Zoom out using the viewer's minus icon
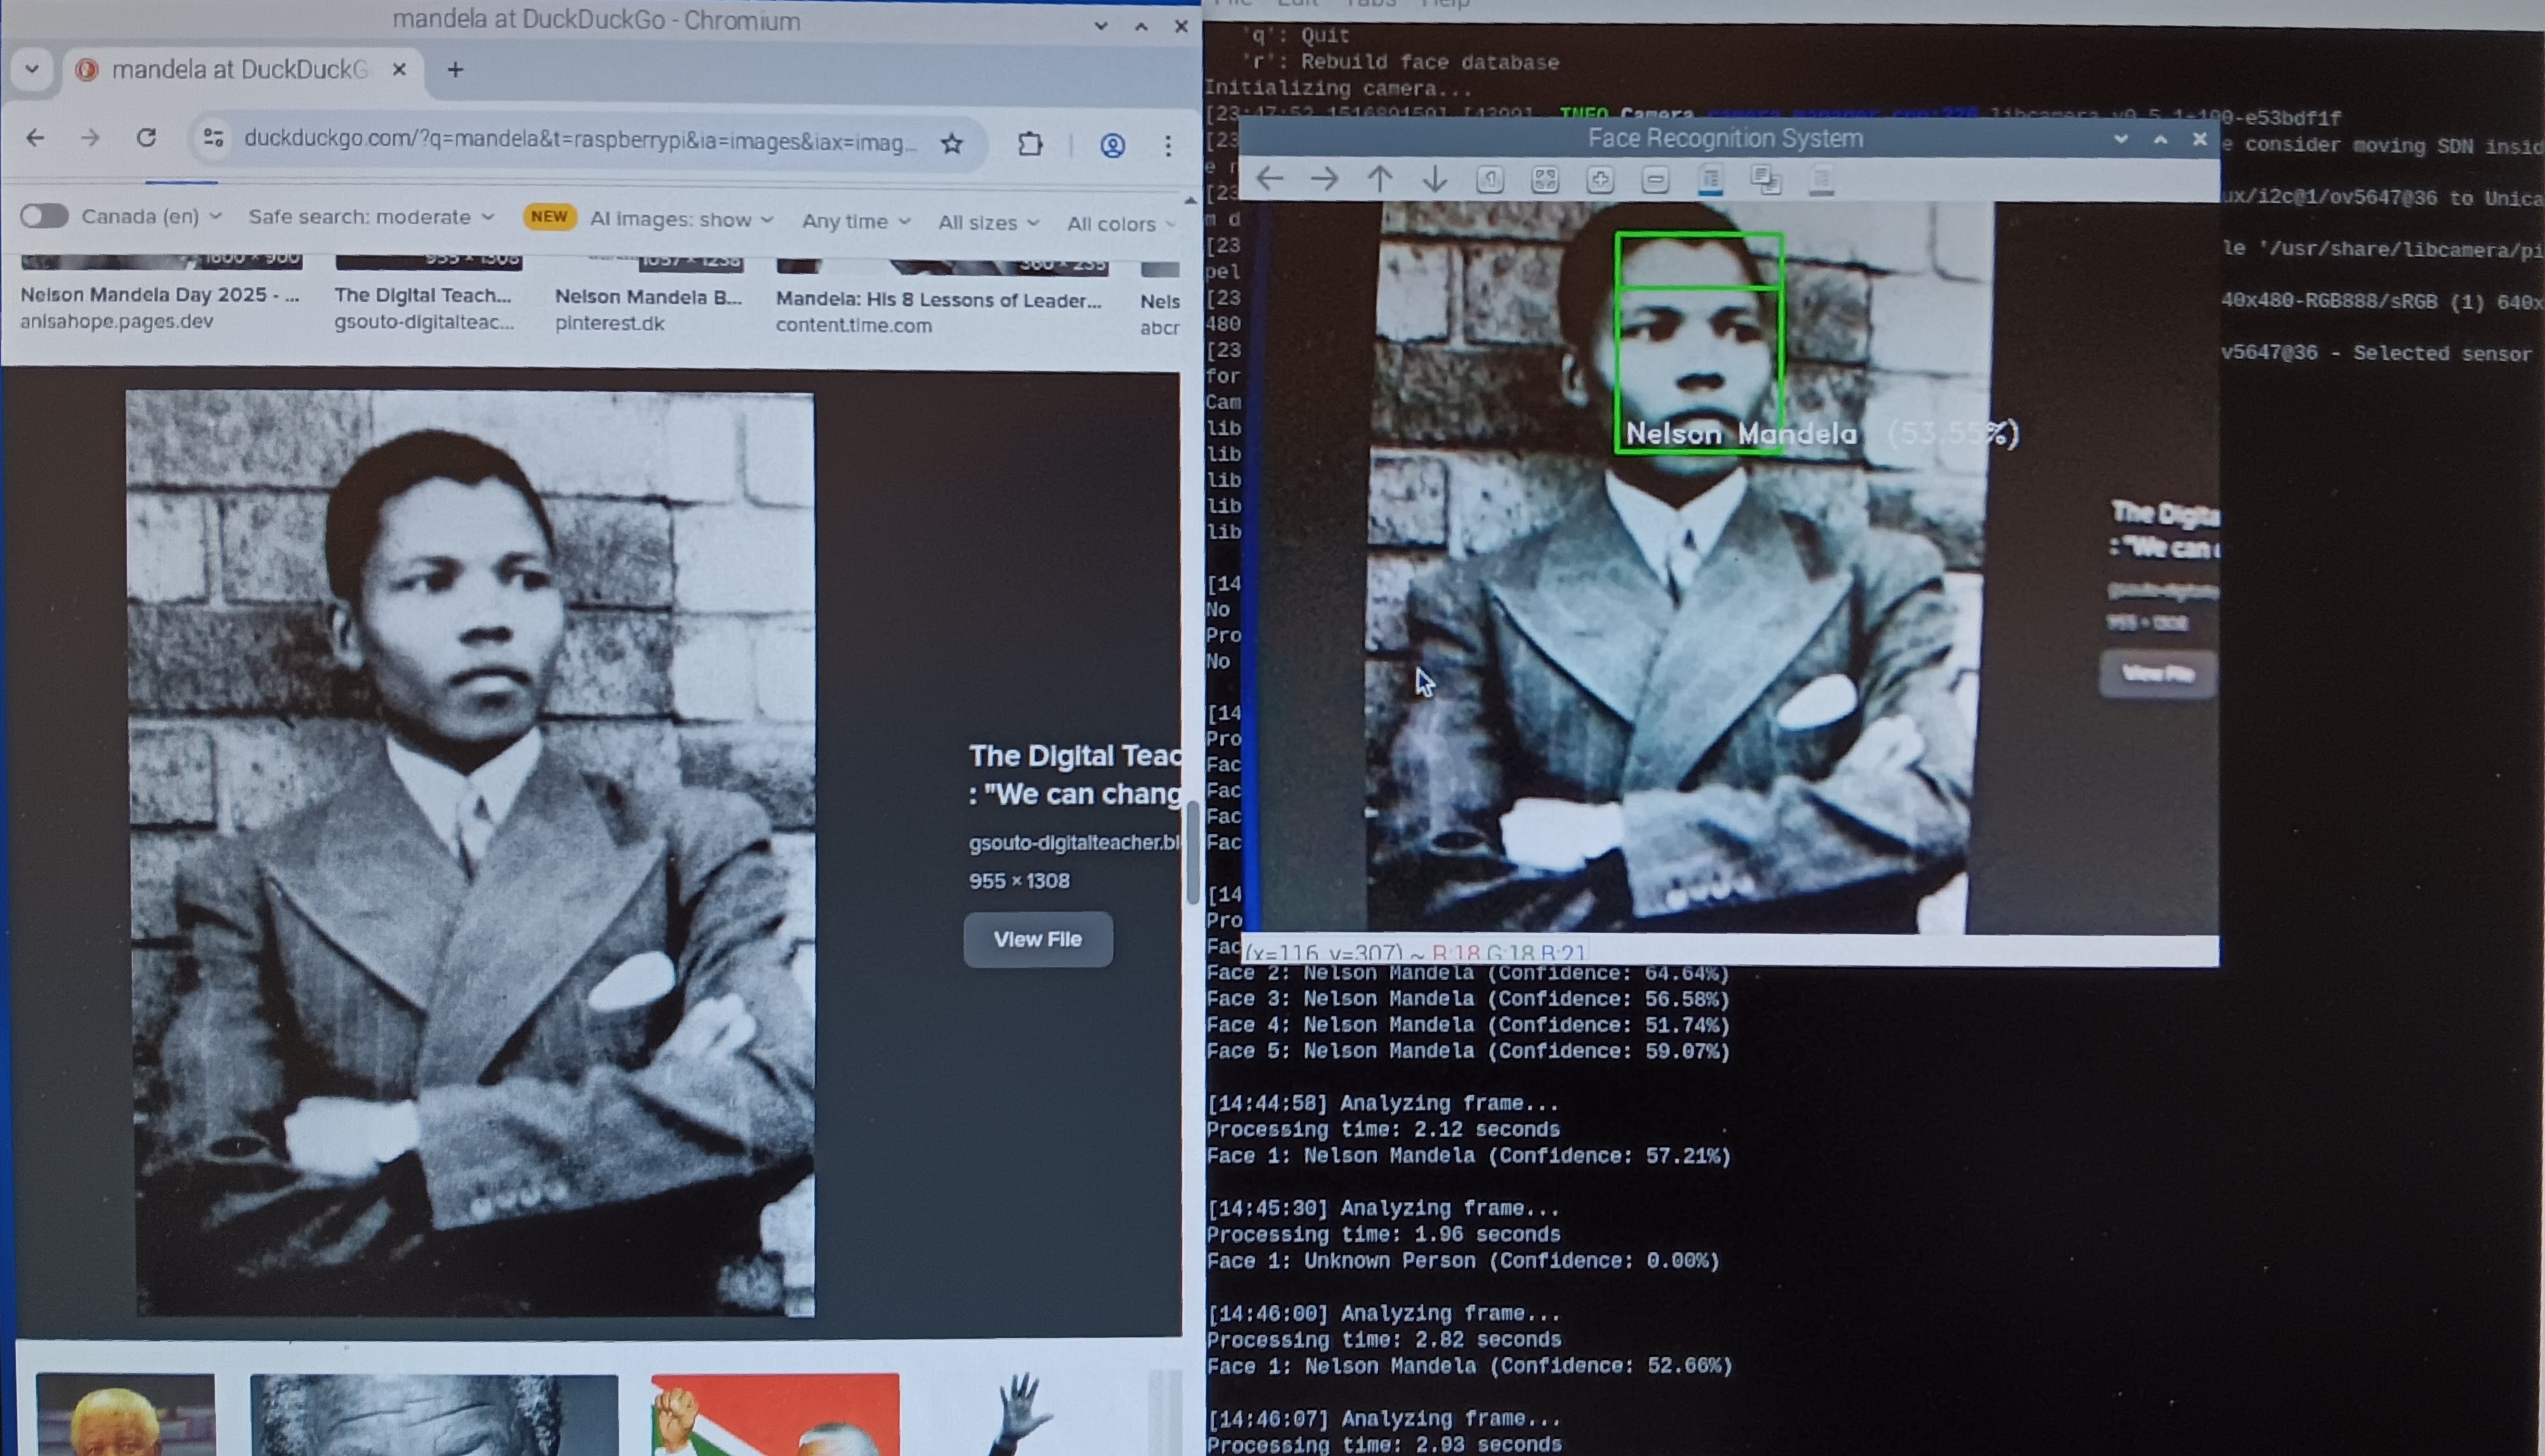Image resolution: width=2545 pixels, height=1456 pixels. coord(1656,180)
